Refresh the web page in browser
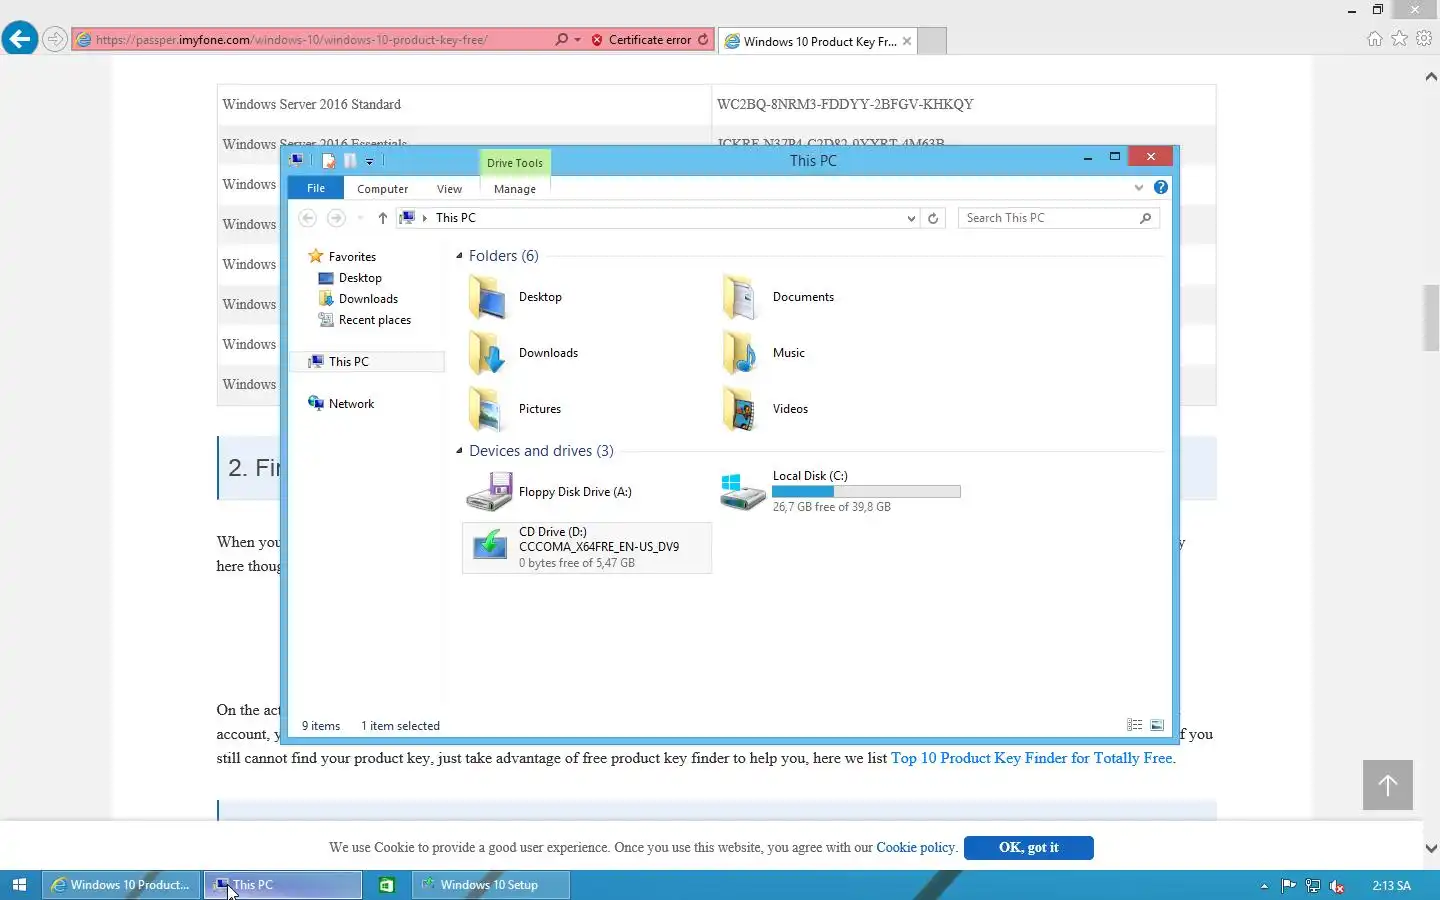Image resolution: width=1440 pixels, height=900 pixels. 703,40
